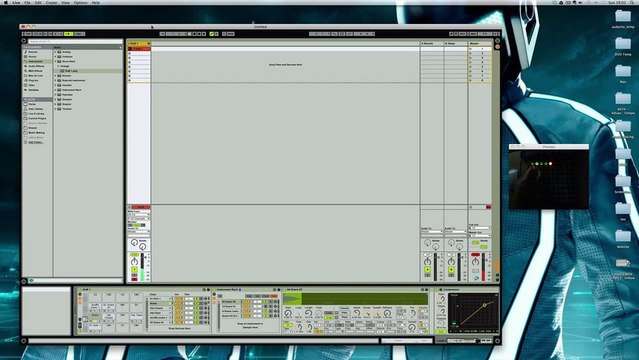Click the Drop Files and Devices Here area
The width and height of the screenshot is (639, 360).
point(285,64)
